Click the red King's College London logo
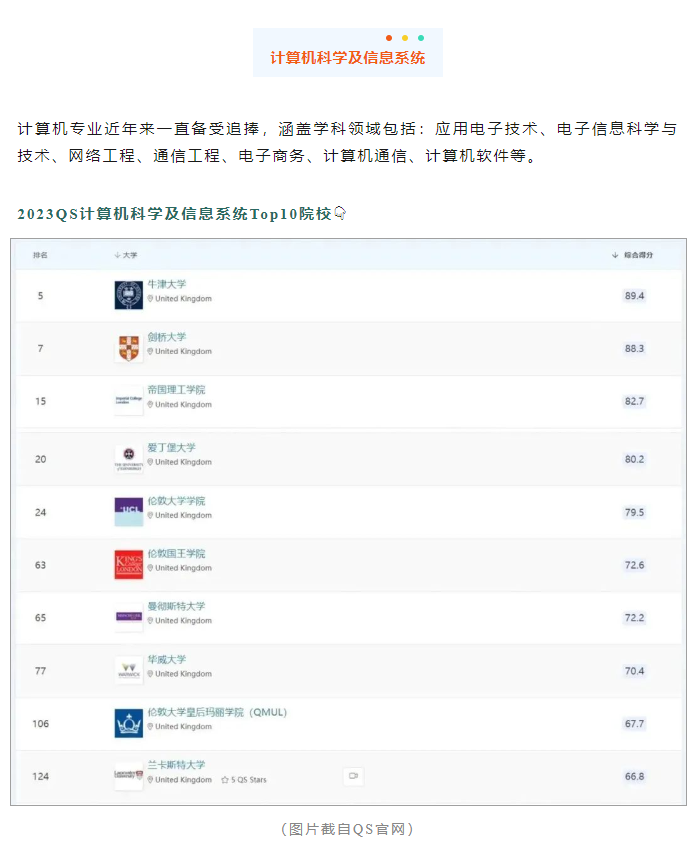The image size is (697, 851). (x=129, y=564)
